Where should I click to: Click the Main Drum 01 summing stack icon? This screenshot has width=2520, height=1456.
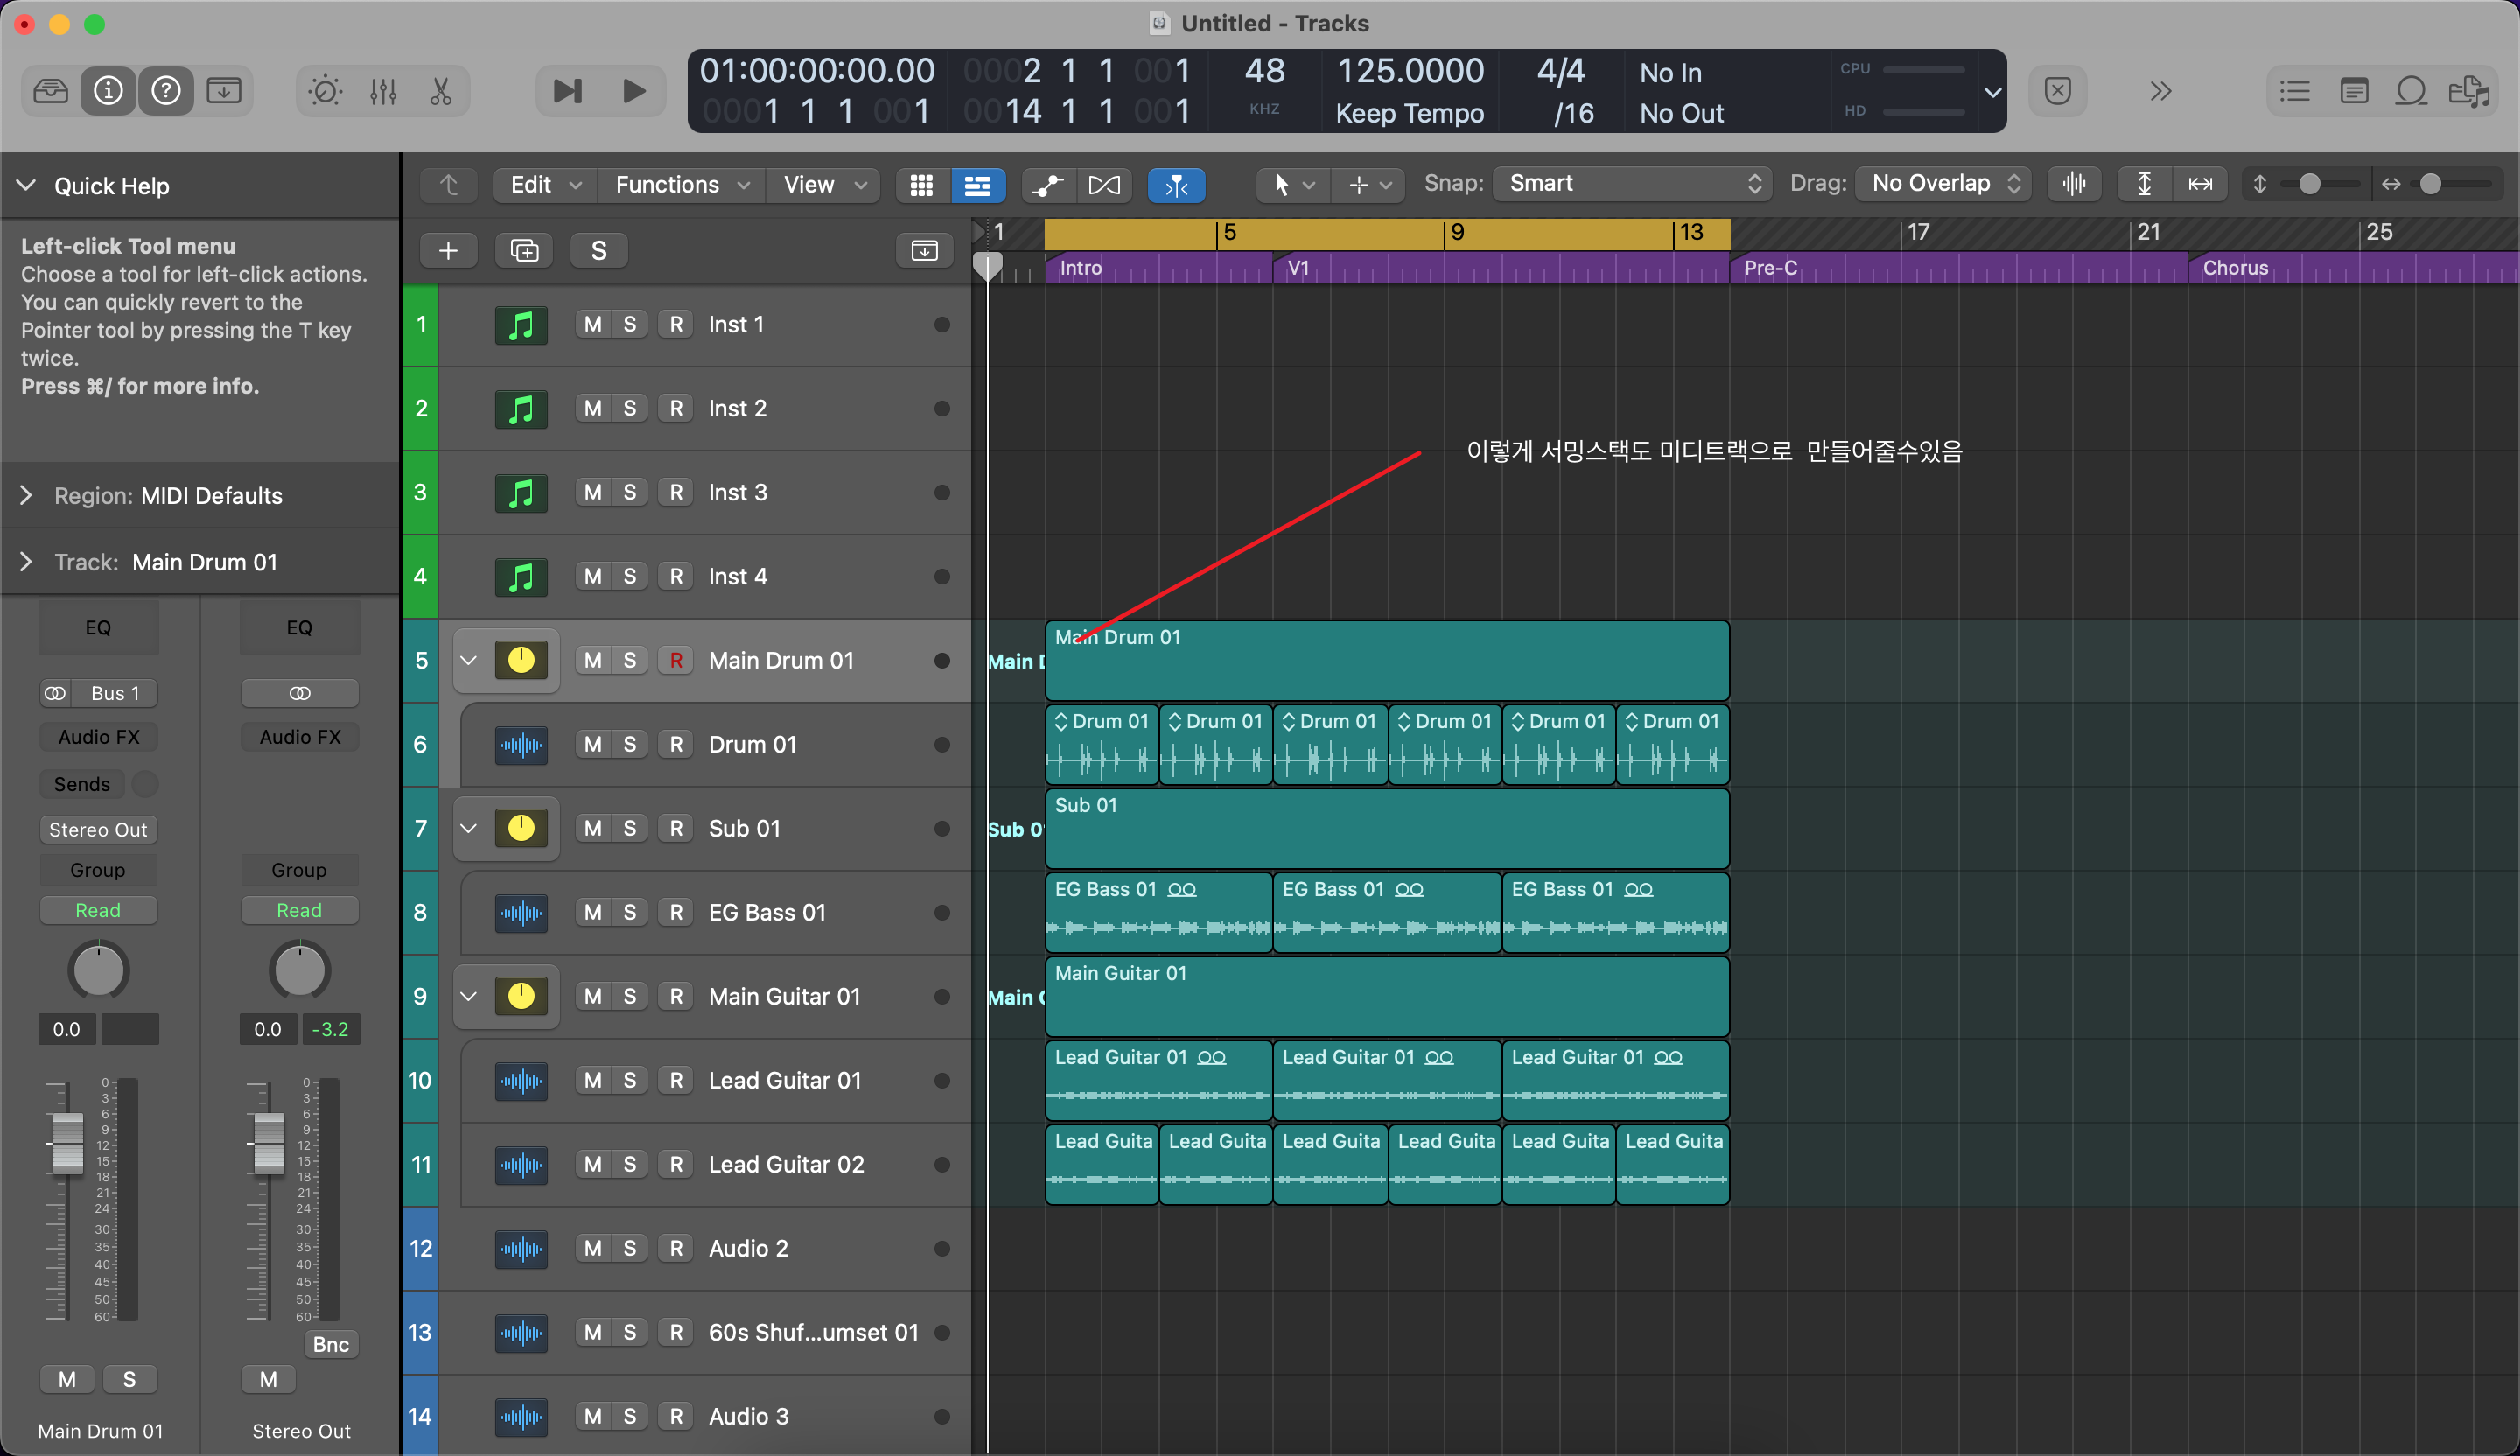pos(521,660)
